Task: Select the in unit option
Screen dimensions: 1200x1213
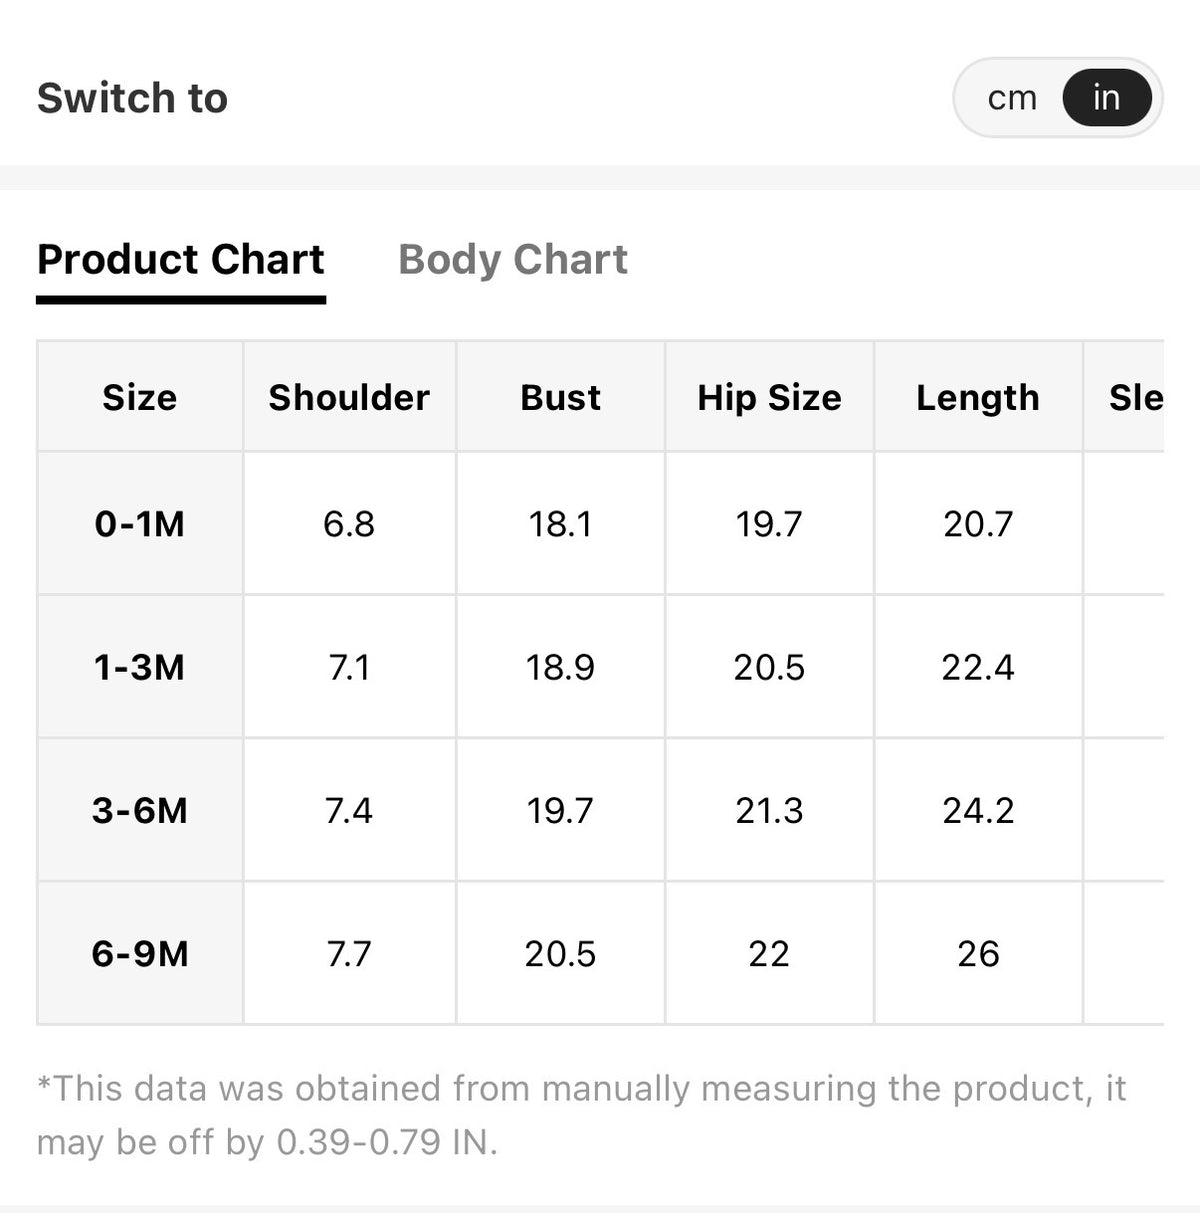Action: (1106, 98)
